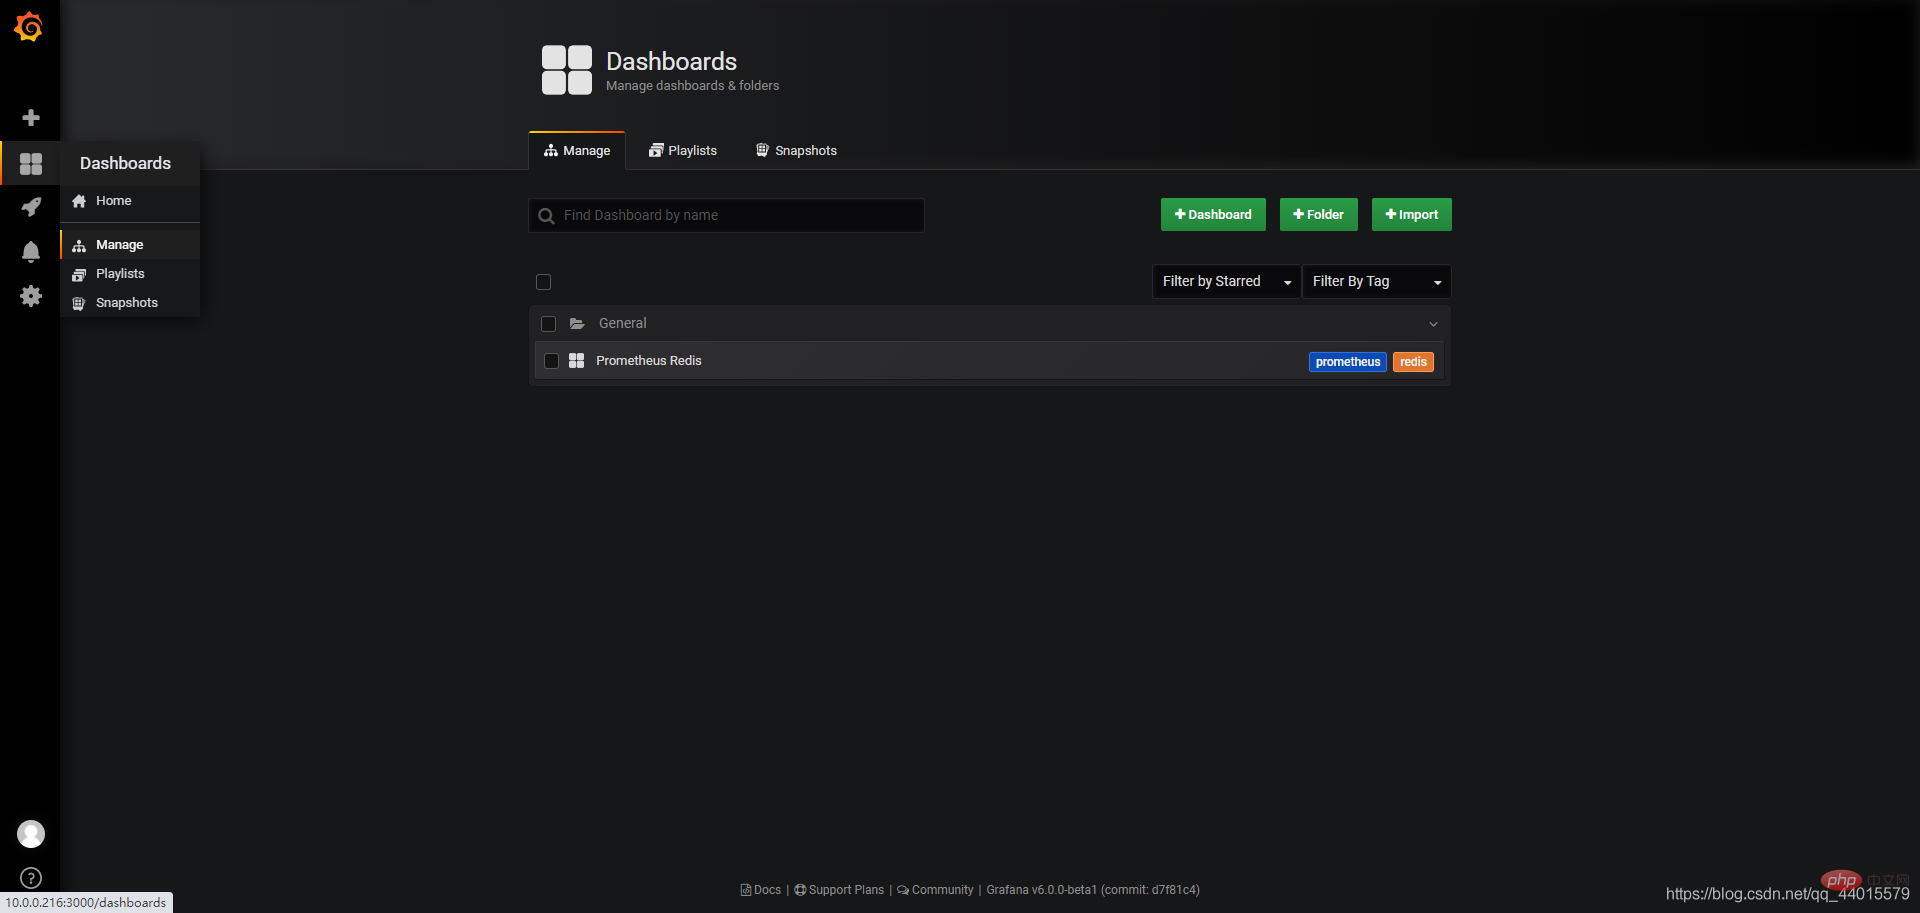The width and height of the screenshot is (1920, 913).
Task: Open the Configuration gear icon
Action: pos(31,296)
